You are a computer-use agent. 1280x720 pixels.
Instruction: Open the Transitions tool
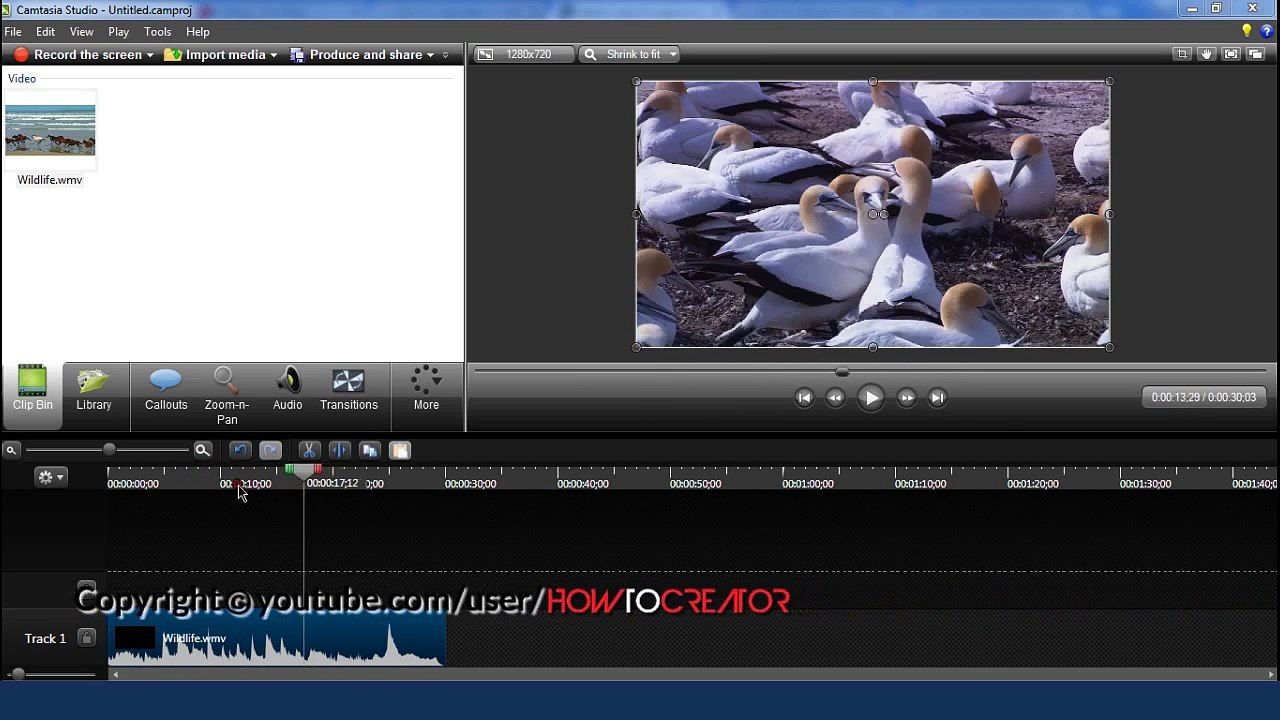coord(349,390)
